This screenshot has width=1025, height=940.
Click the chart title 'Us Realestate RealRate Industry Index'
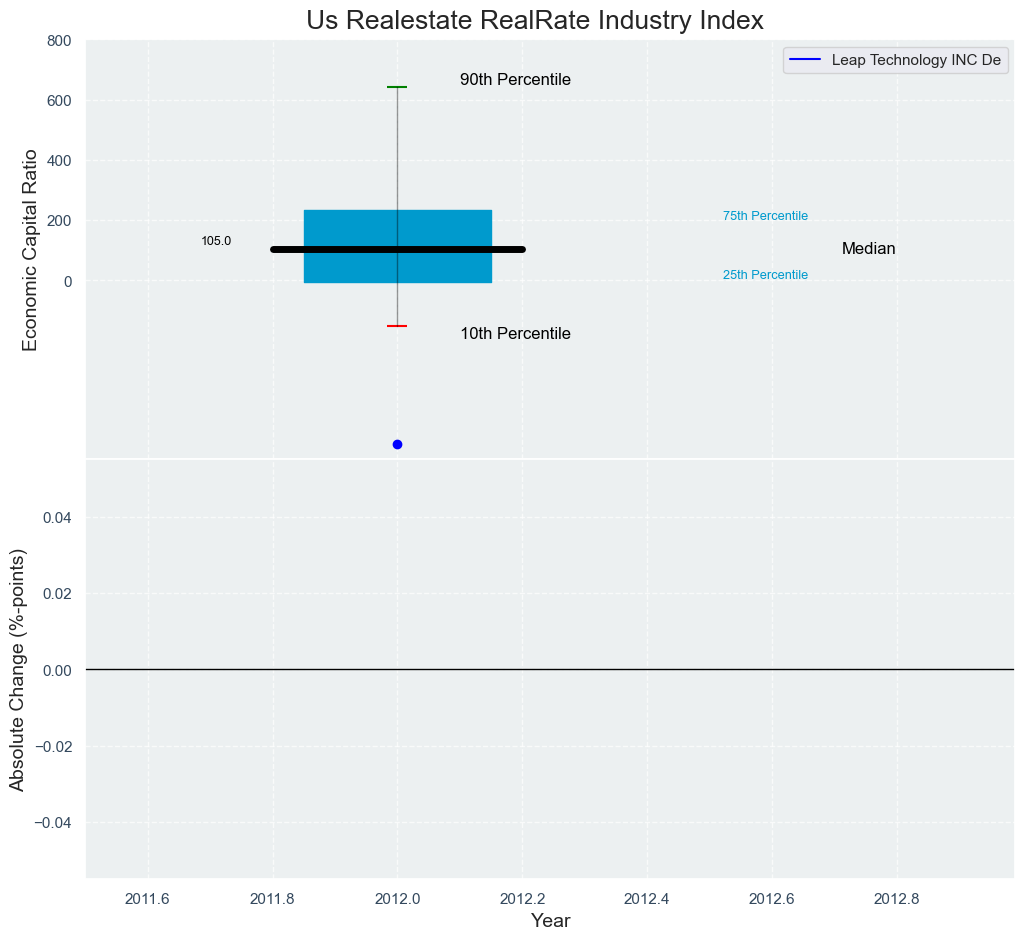click(x=535, y=20)
